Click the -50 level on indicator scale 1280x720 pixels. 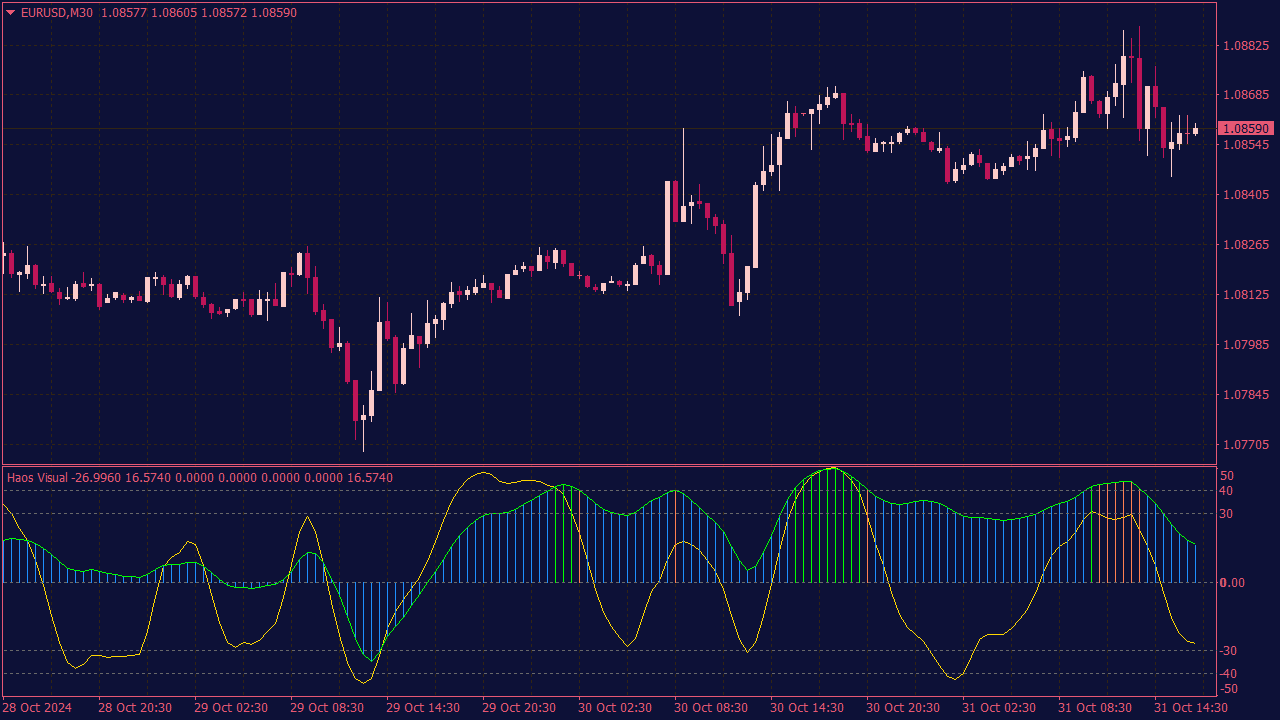[1229, 689]
